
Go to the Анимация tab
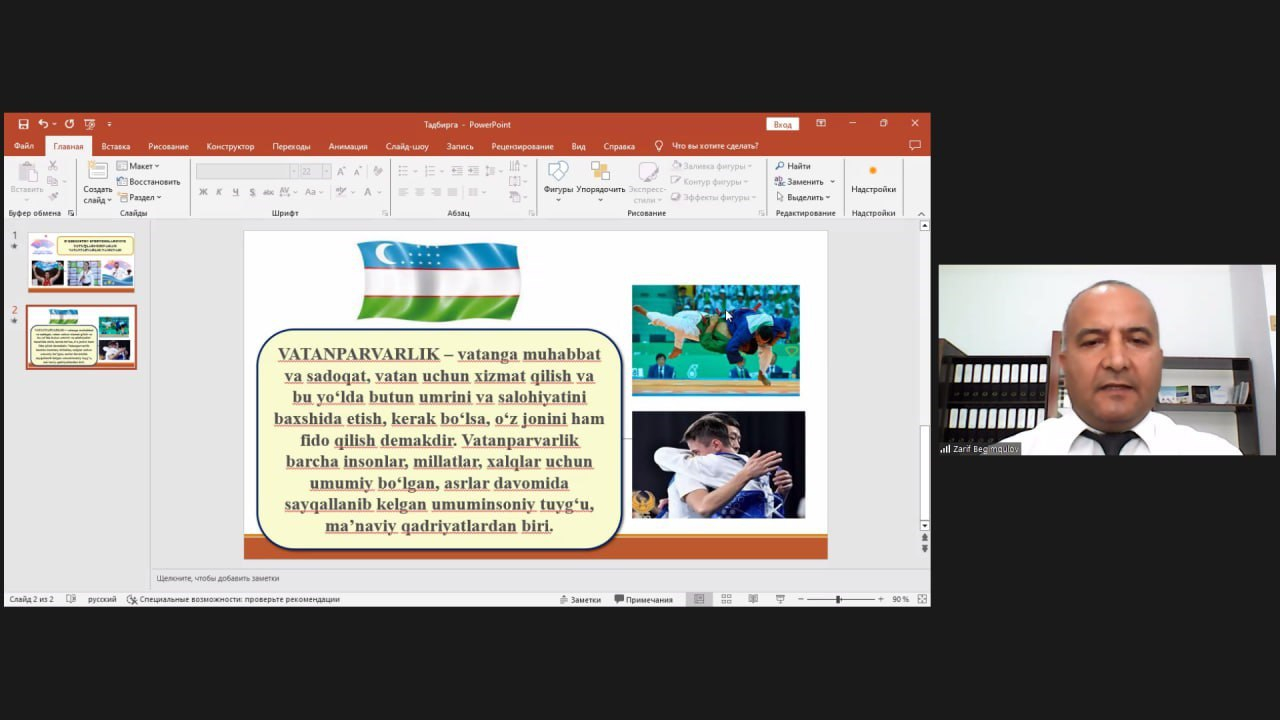pos(348,146)
